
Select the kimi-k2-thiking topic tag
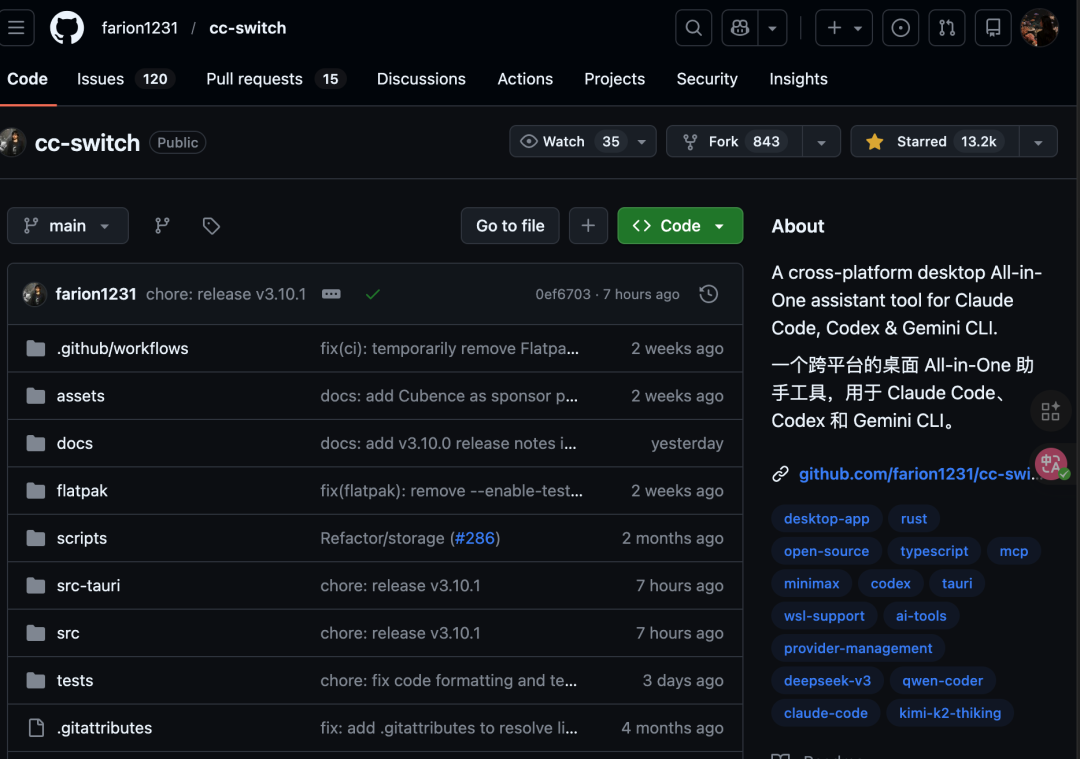950,713
